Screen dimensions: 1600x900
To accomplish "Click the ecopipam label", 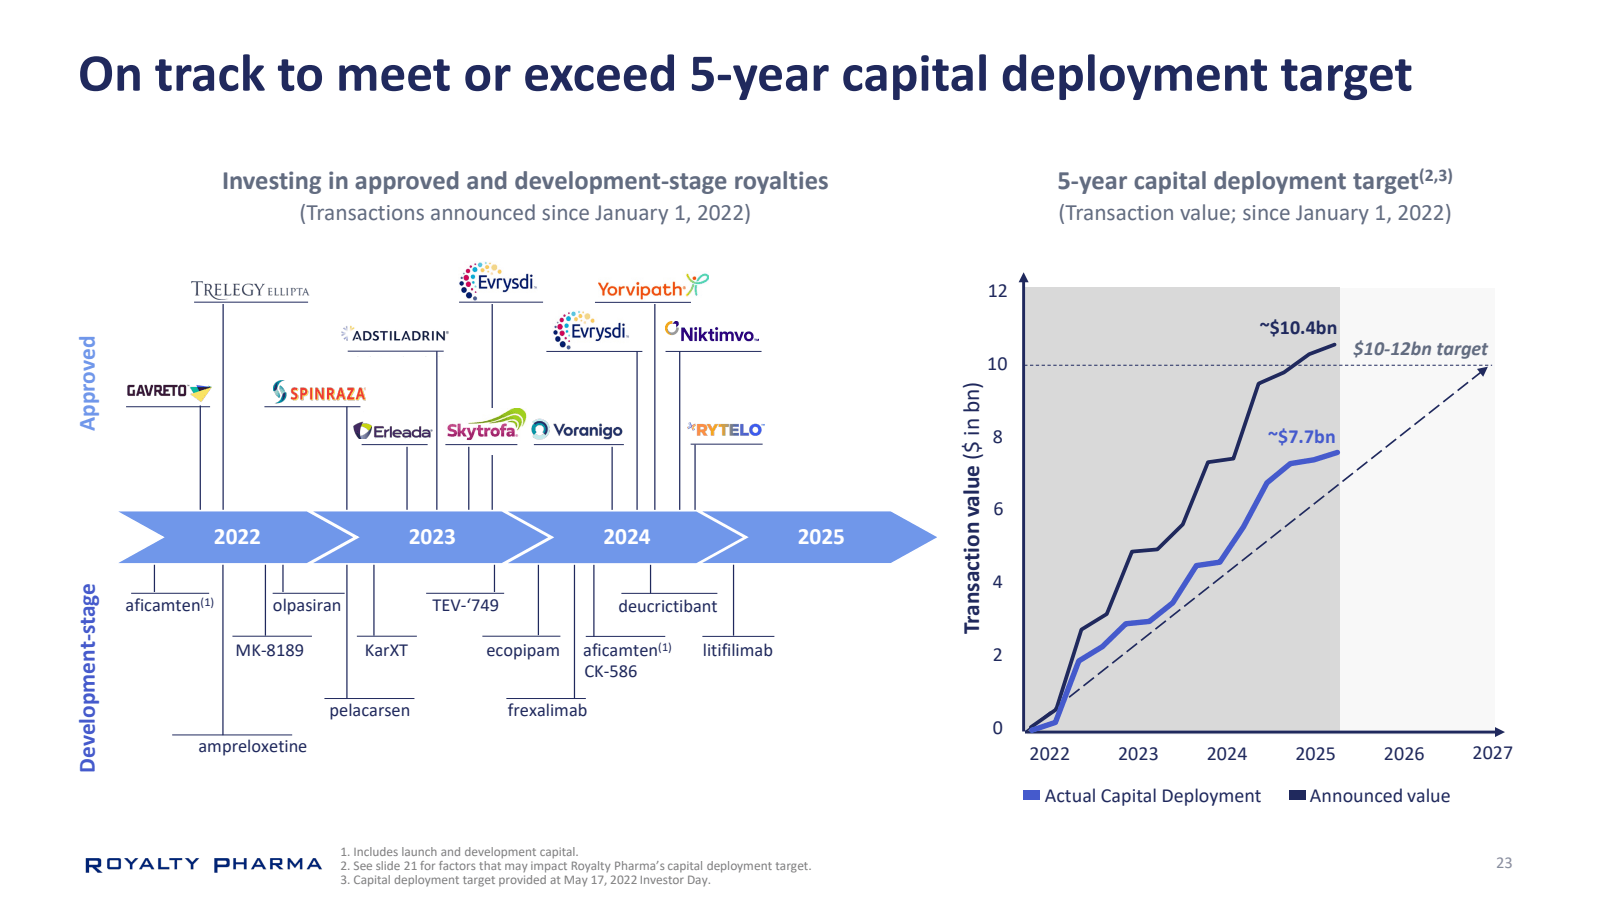I will [x=523, y=651].
